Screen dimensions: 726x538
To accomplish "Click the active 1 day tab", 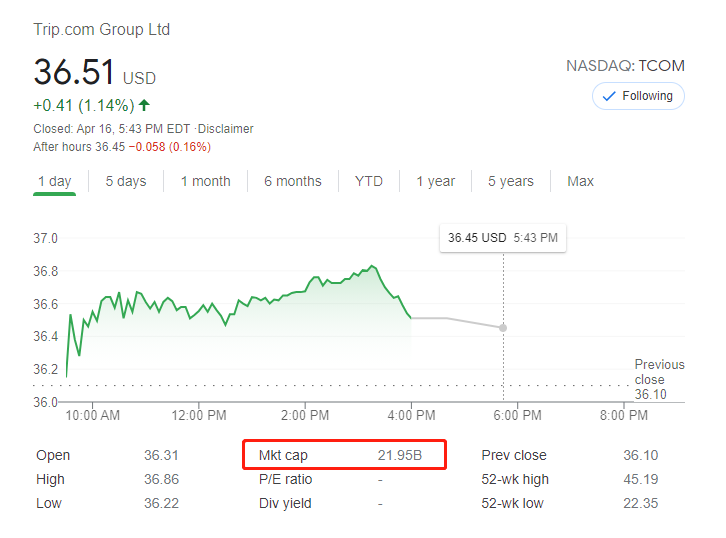I will (54, 181).
